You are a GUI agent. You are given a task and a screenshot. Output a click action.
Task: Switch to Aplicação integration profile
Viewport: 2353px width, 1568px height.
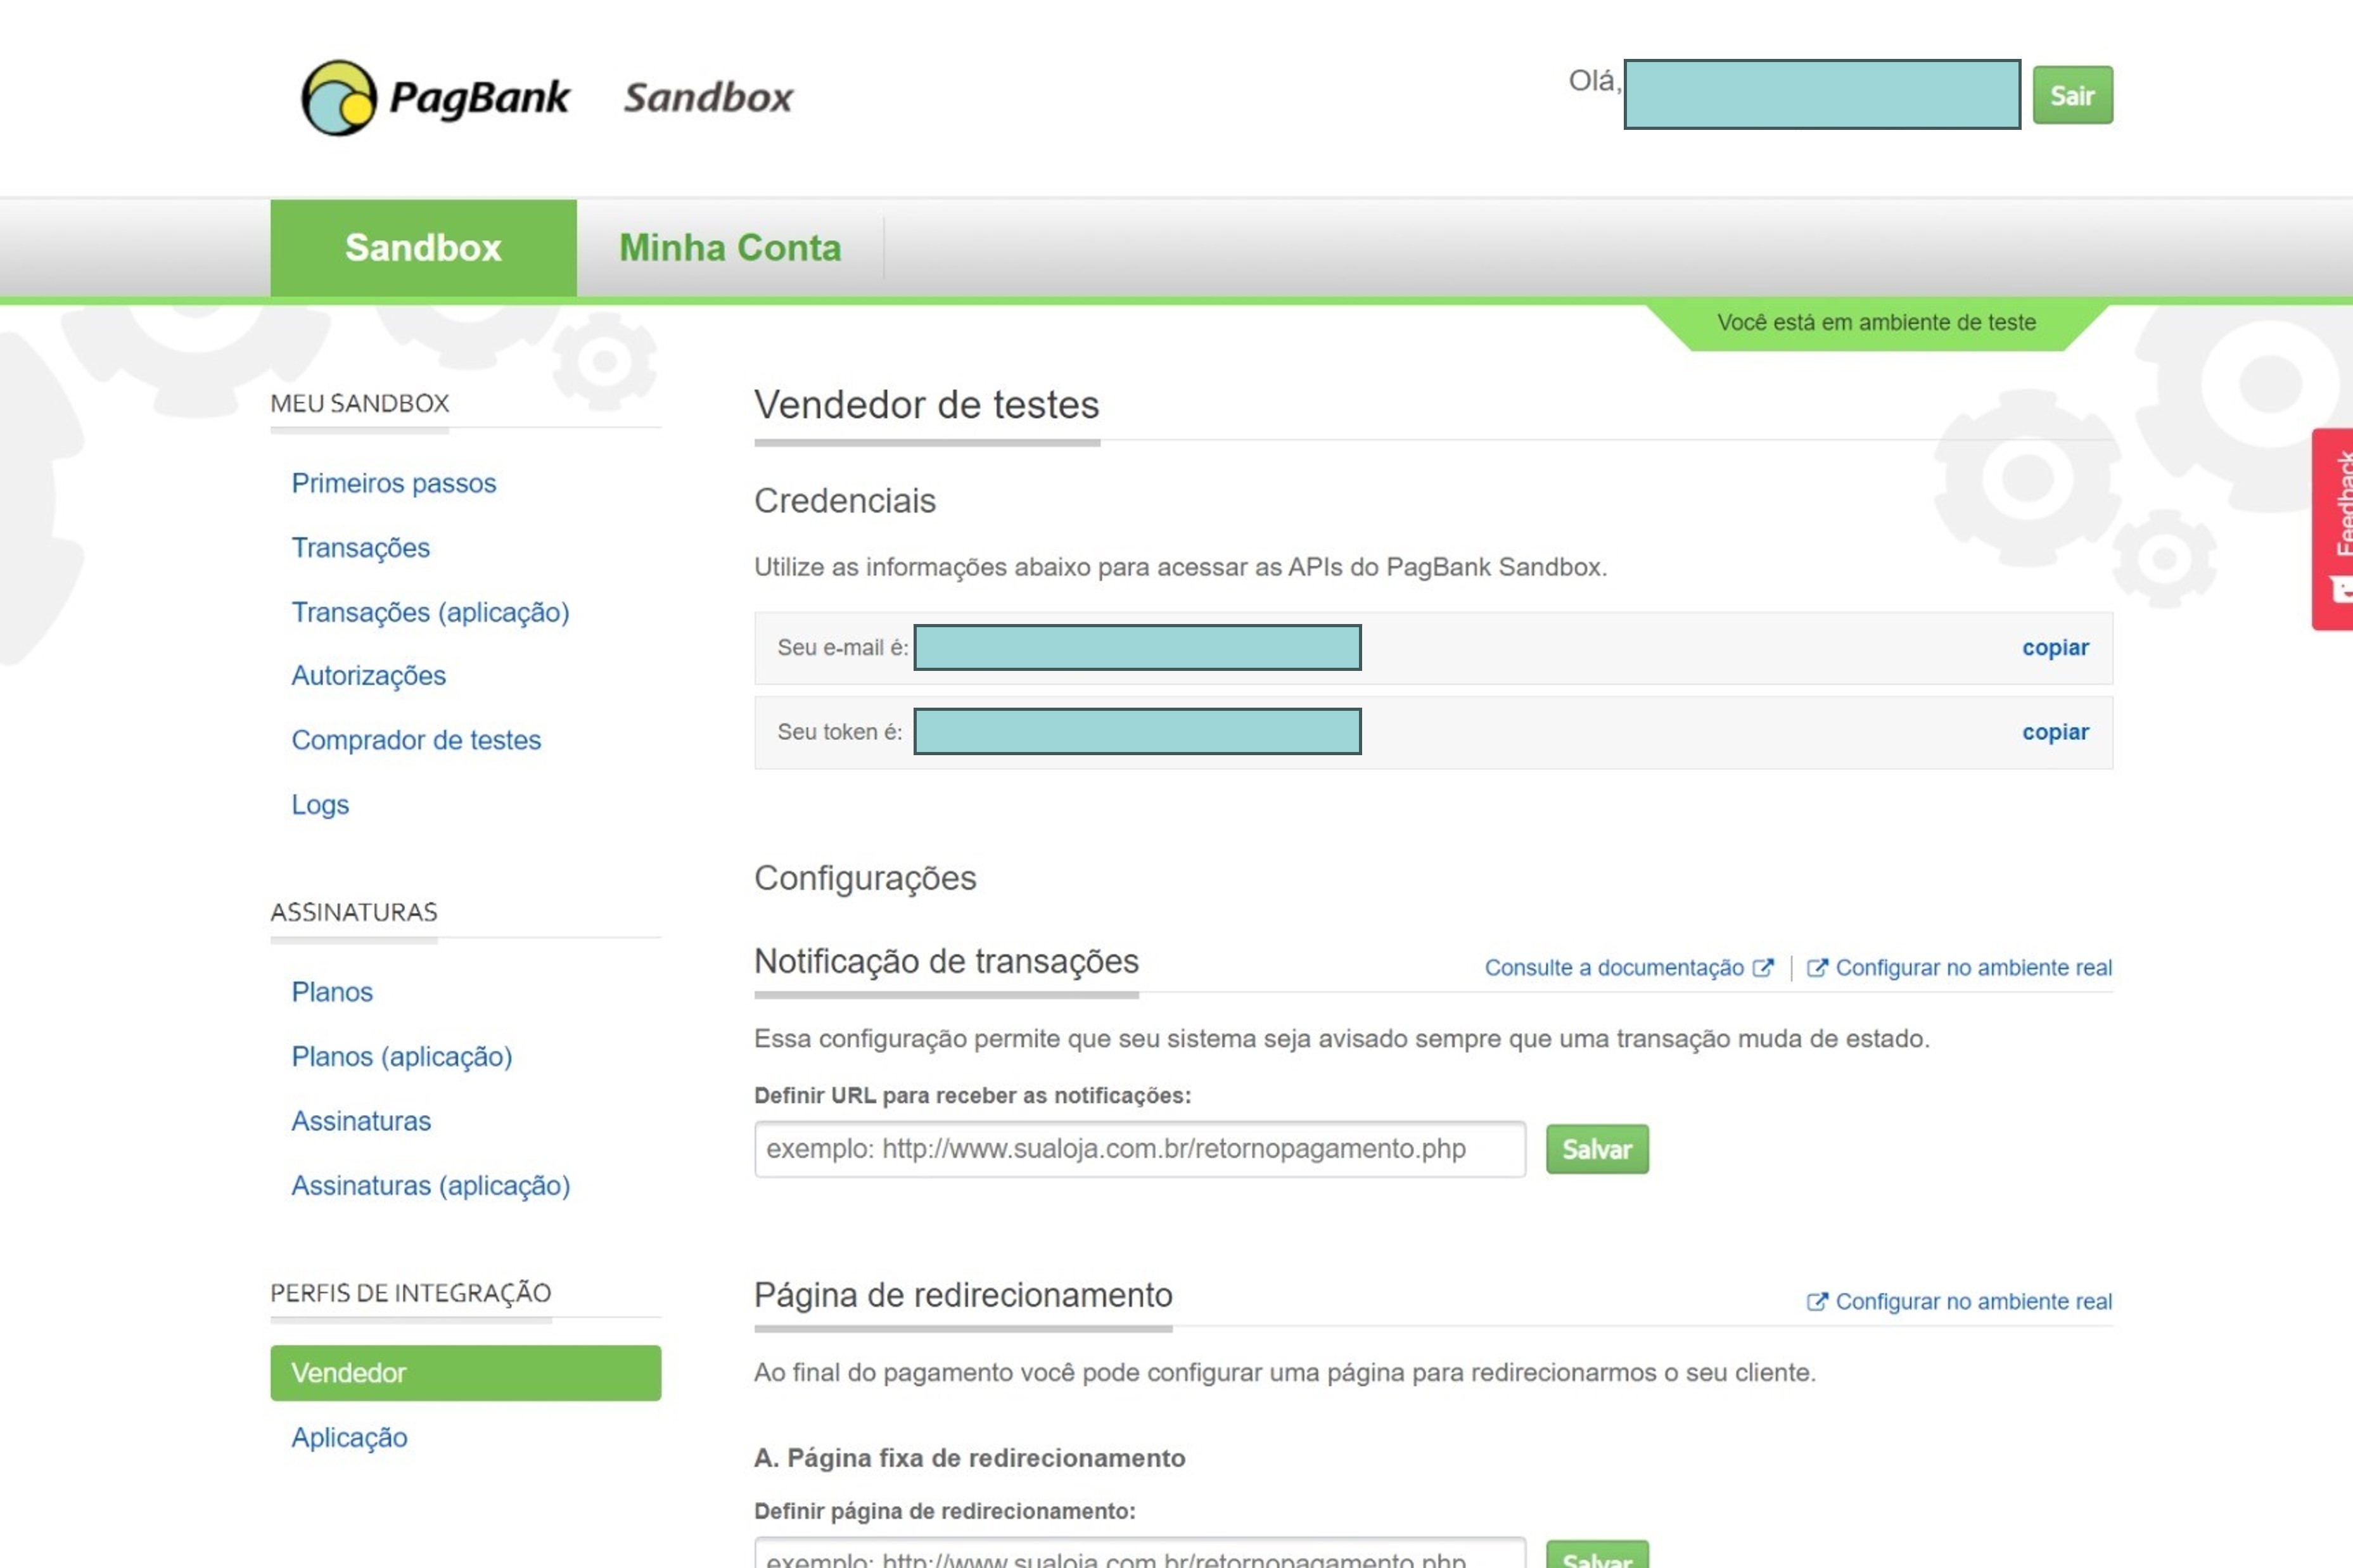pos(349,1437)
